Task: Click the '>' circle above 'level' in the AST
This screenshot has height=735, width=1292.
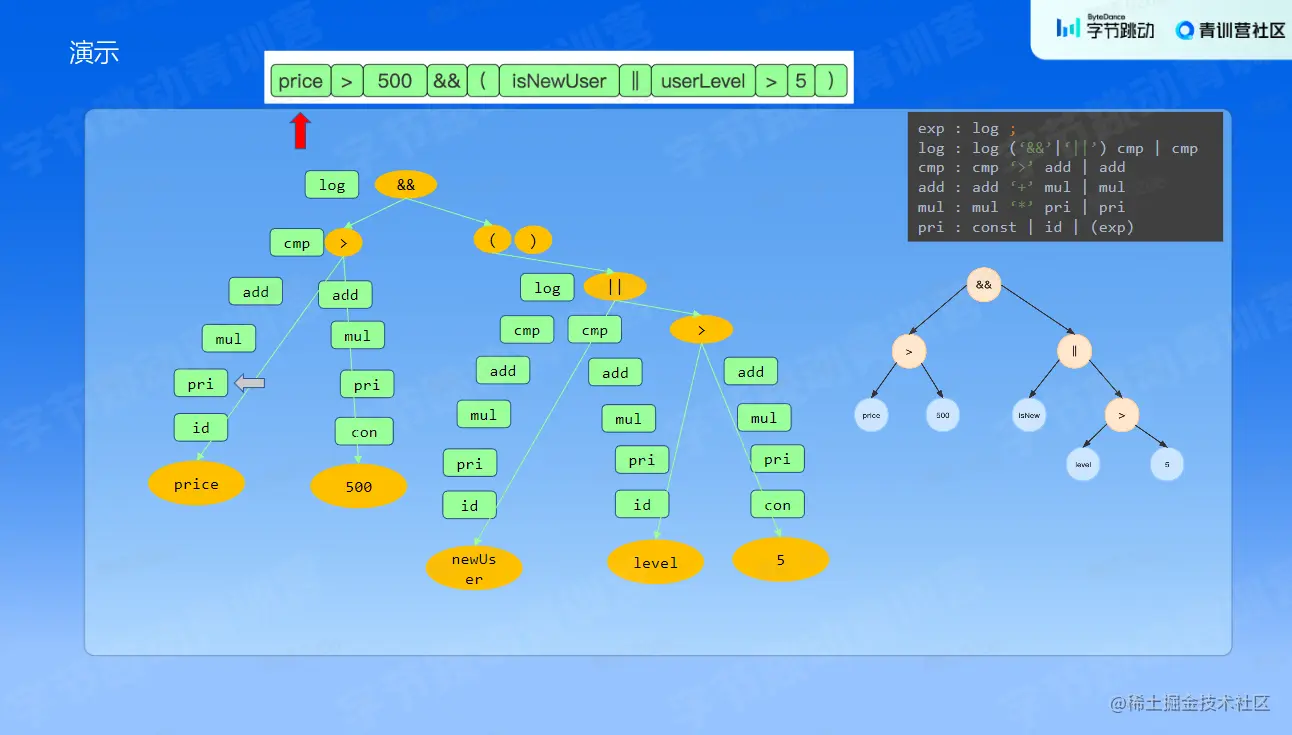Action: coord(1122,415)
